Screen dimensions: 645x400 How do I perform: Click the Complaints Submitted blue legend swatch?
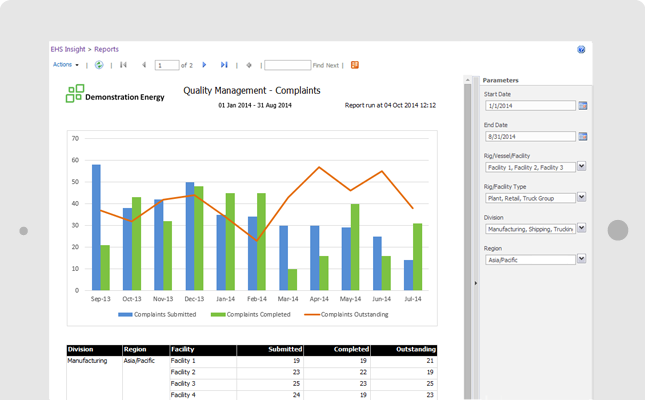125,314
